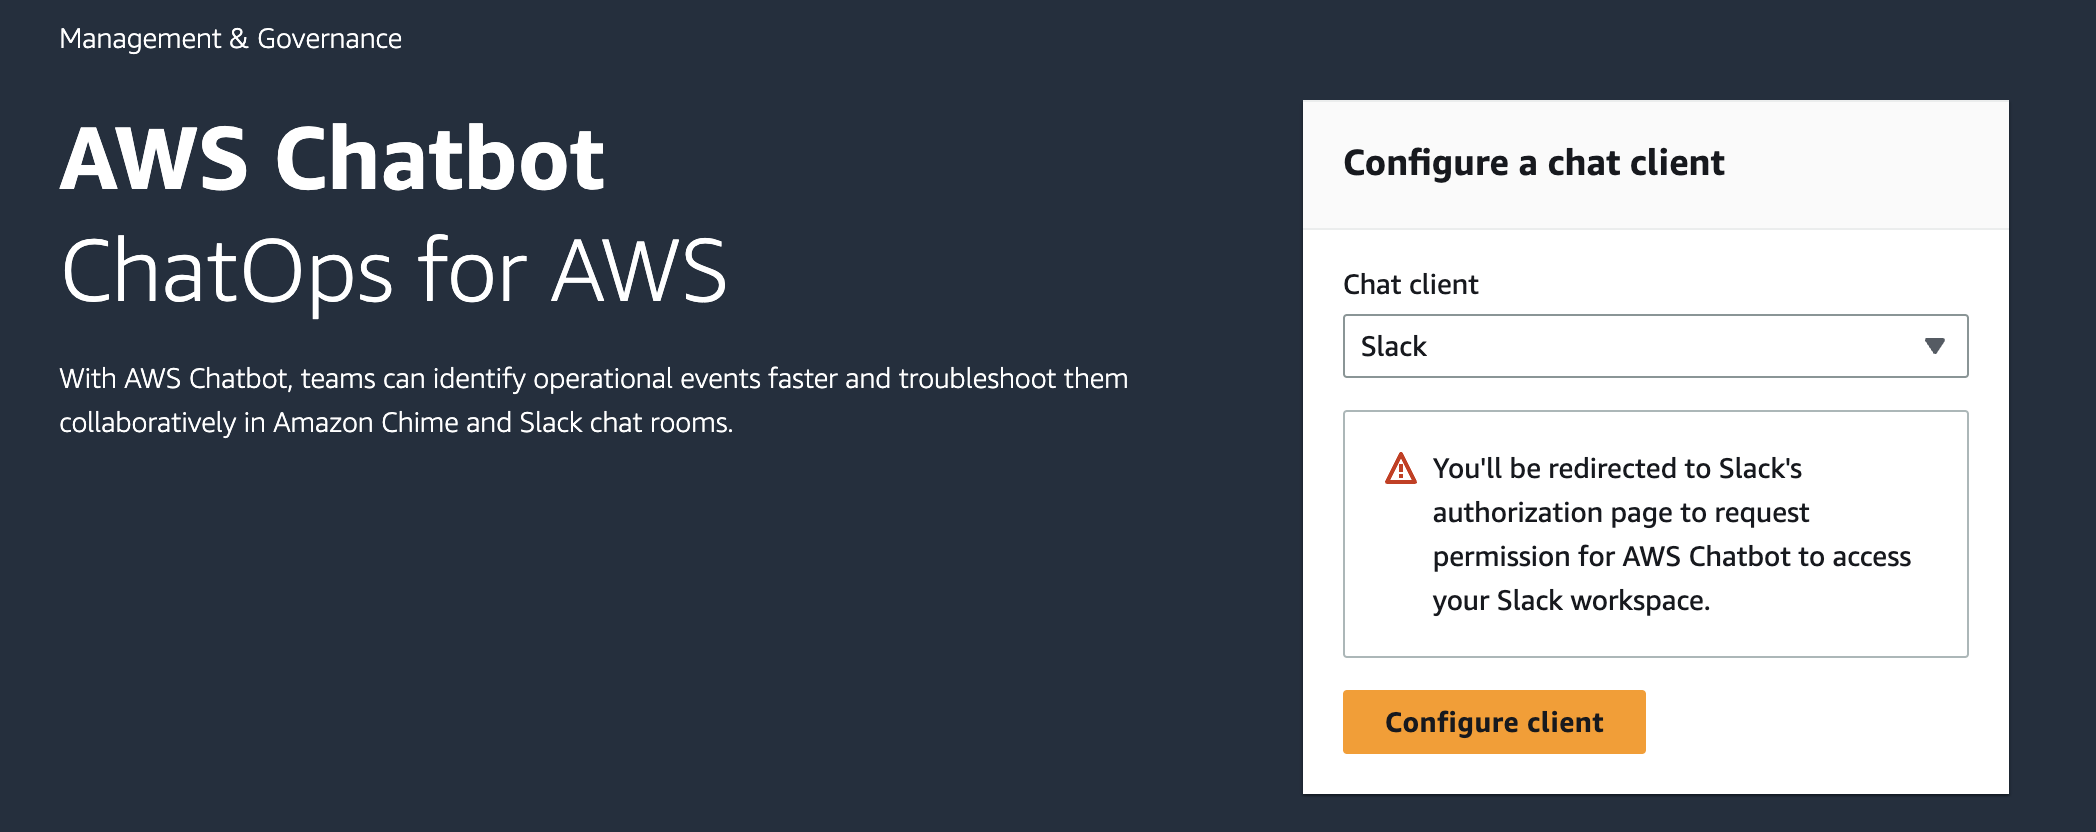Click the word AWS in ChatOps subtitle
The image size is (2096, 832).
(x=638, y=270)
